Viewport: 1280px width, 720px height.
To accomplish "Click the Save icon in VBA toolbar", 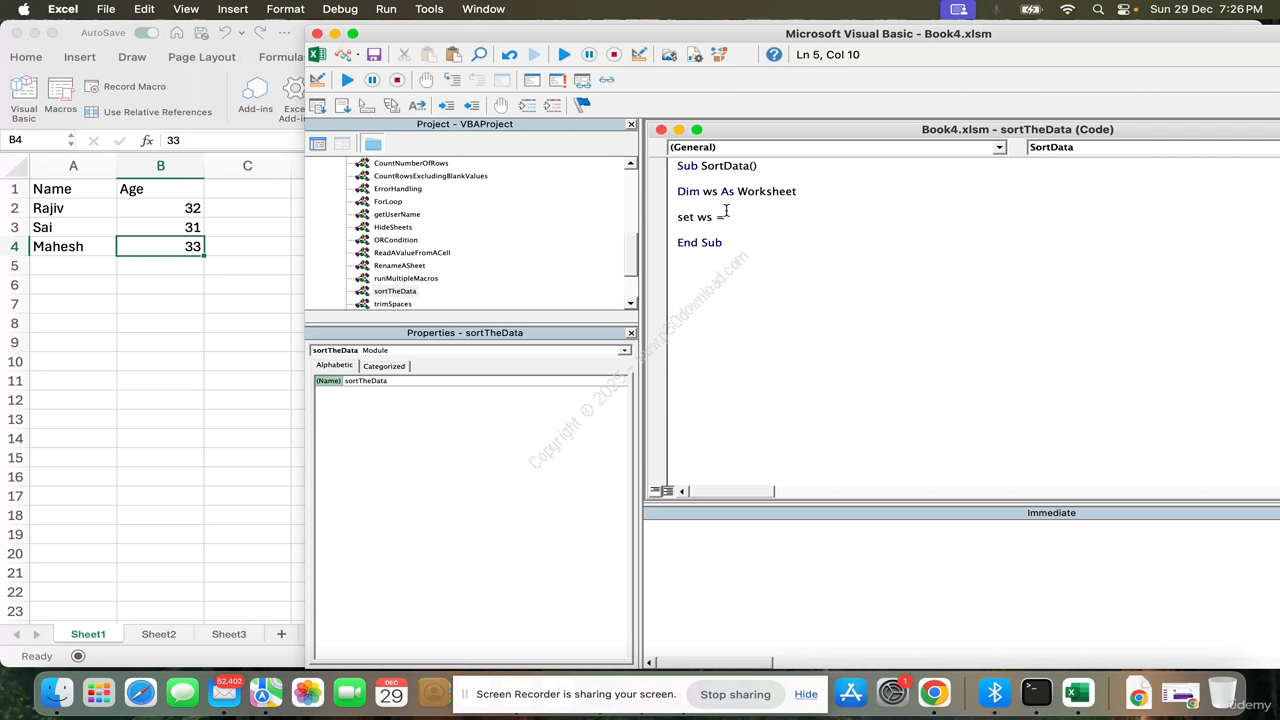I will point(374,54).
